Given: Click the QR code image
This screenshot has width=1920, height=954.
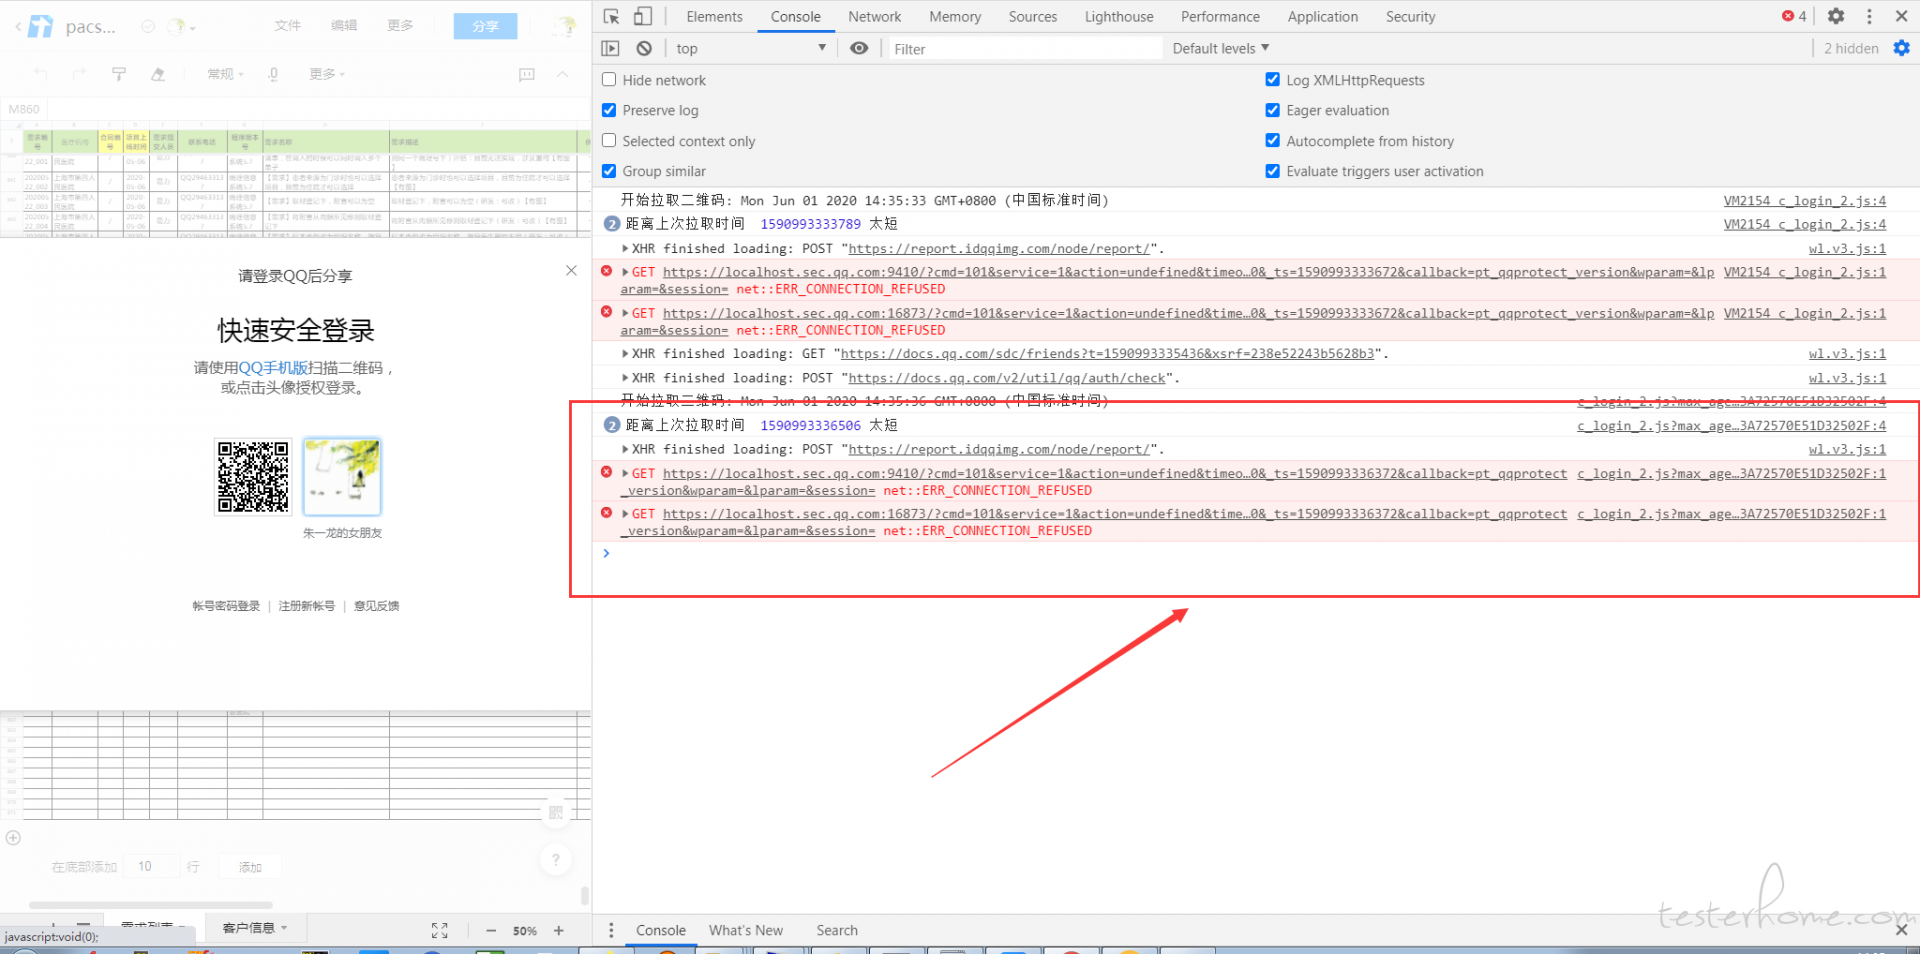Looking at the screenshot, I should tap(253, 477).
